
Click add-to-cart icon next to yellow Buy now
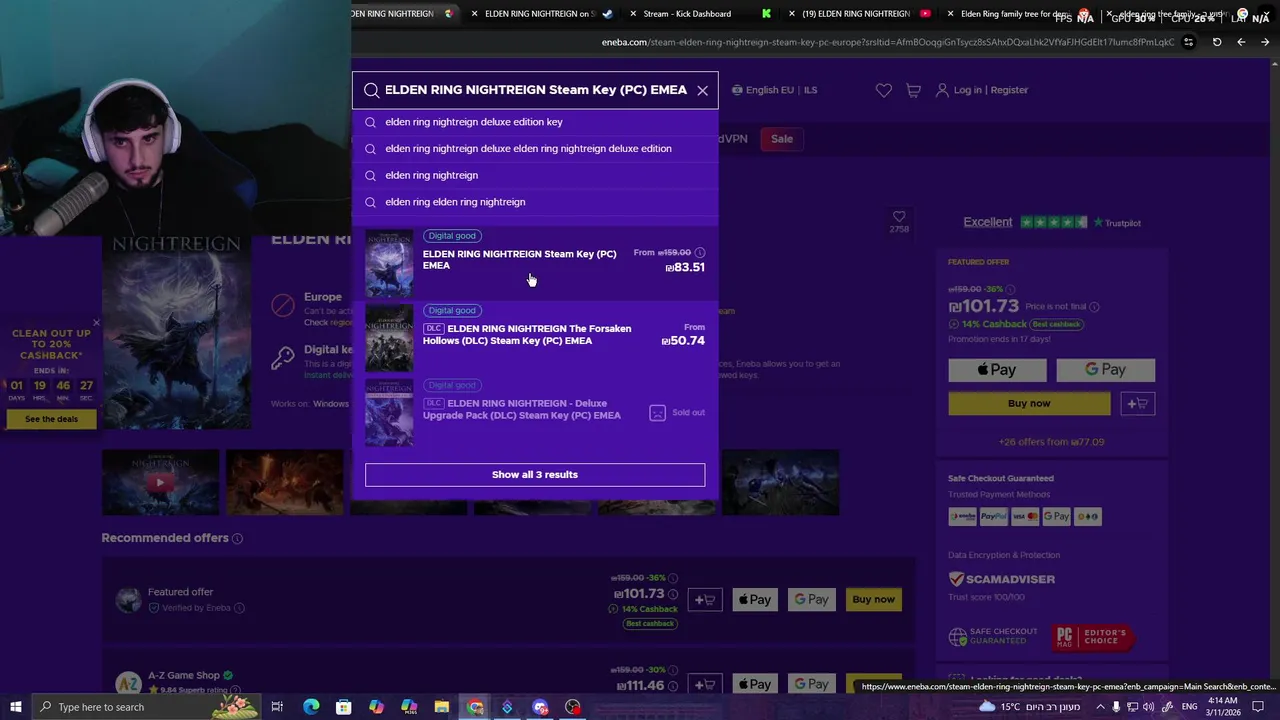[x=1137, y=403]
